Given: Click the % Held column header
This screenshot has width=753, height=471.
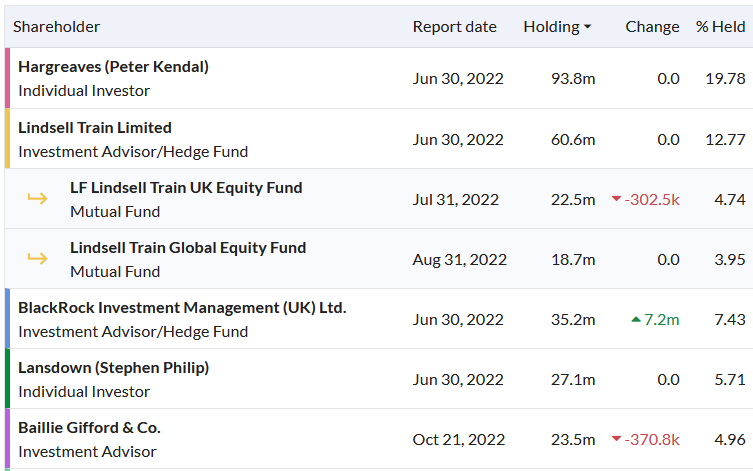Looking at the screenshot, I should [x=720, y=27].
